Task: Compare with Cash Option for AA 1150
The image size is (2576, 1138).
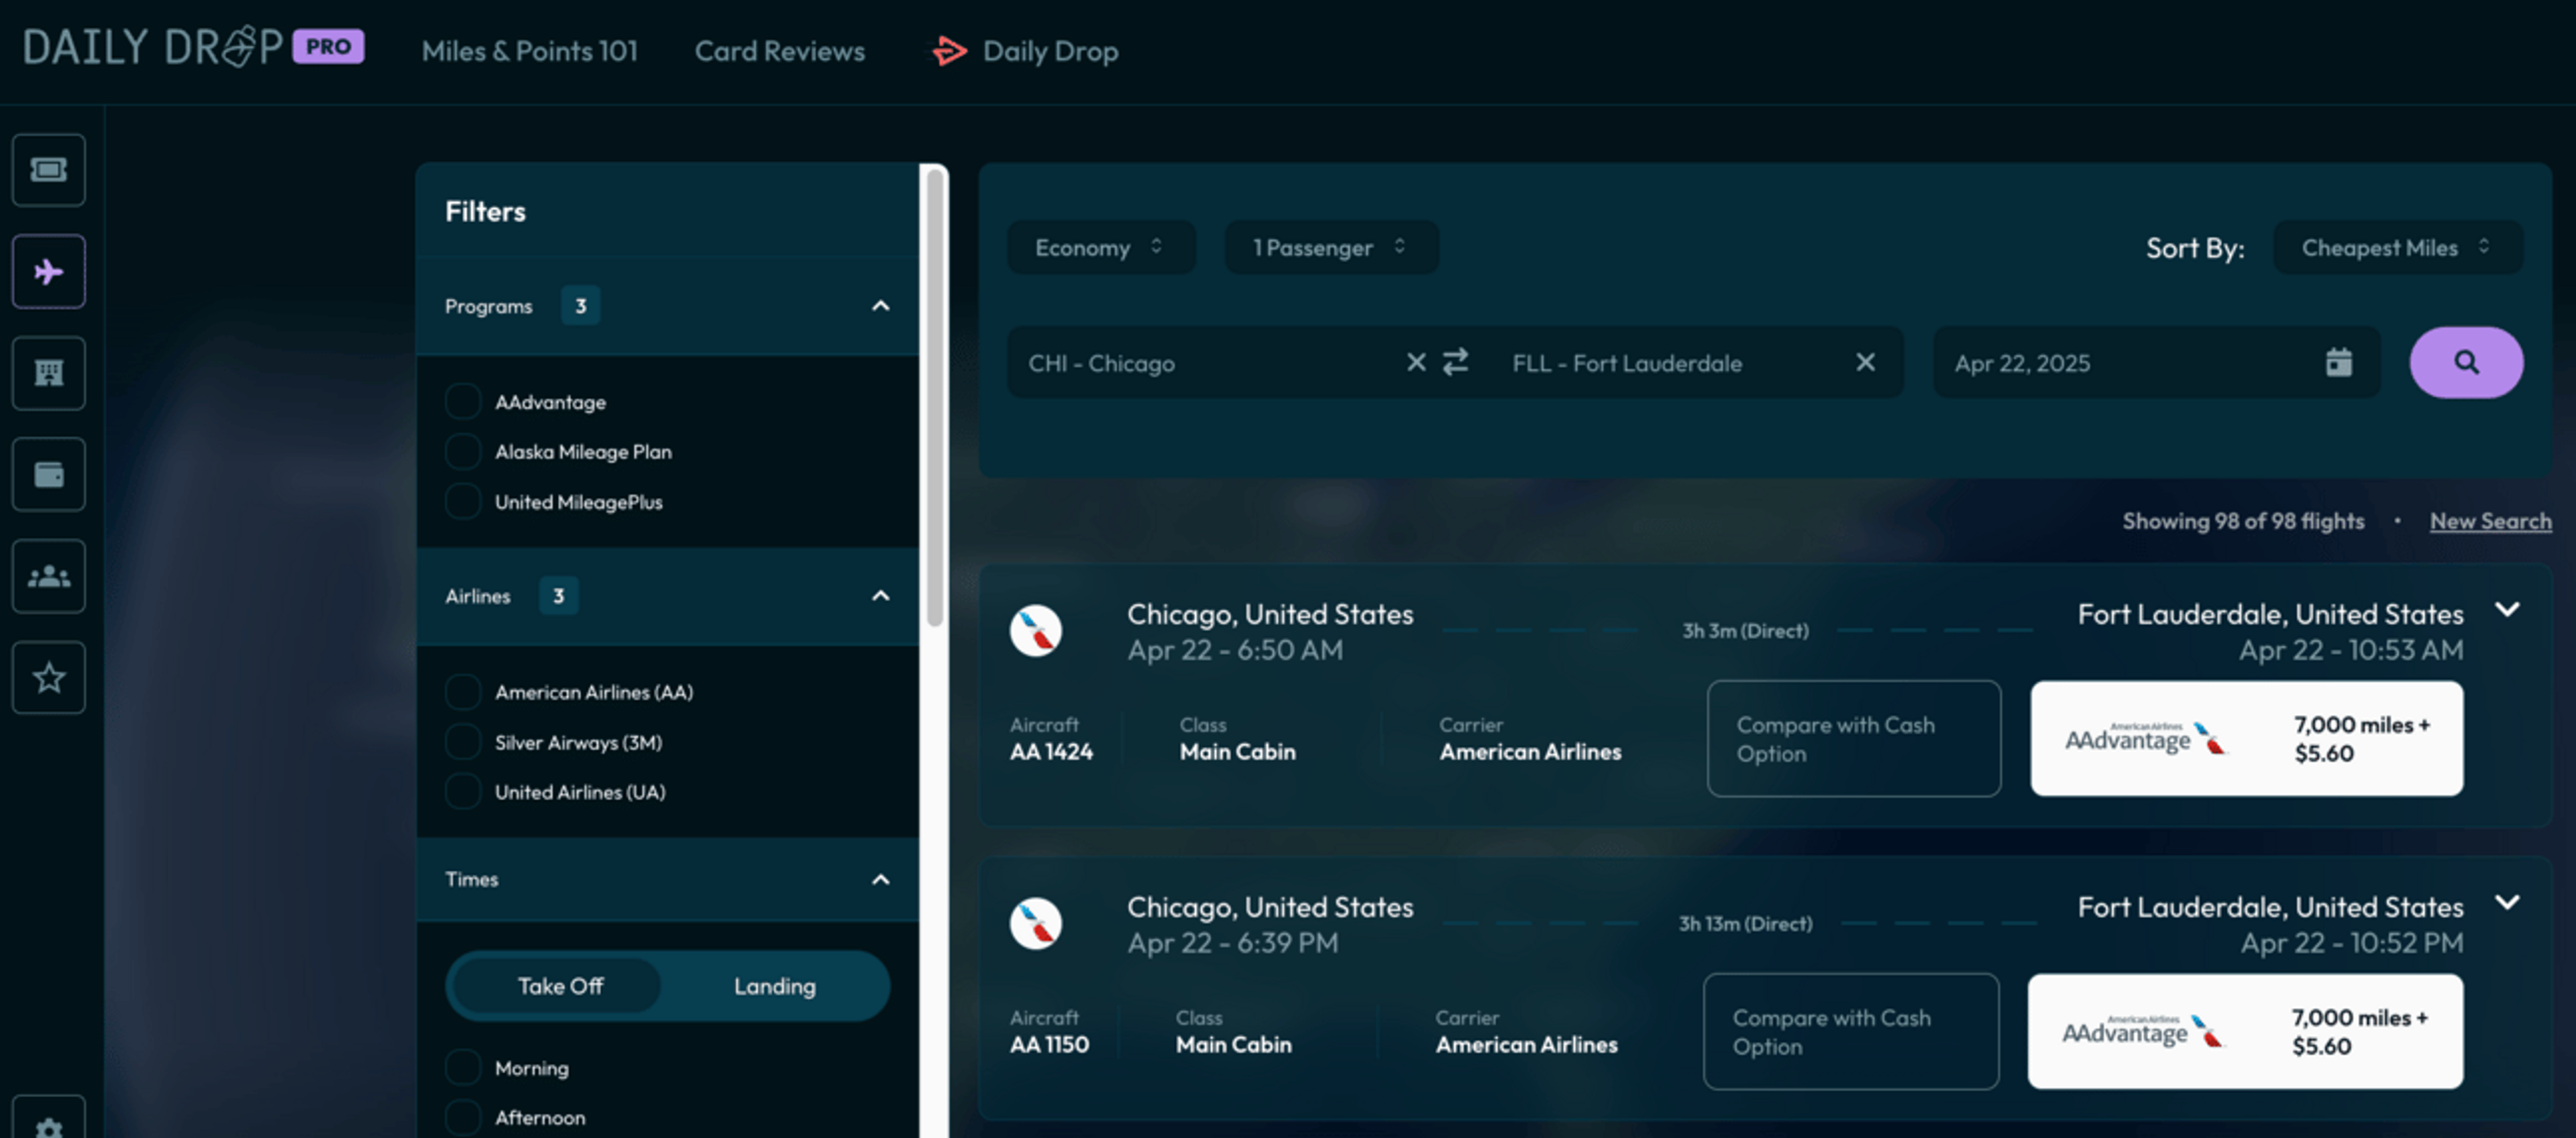Action: tap(1851, 1032)
